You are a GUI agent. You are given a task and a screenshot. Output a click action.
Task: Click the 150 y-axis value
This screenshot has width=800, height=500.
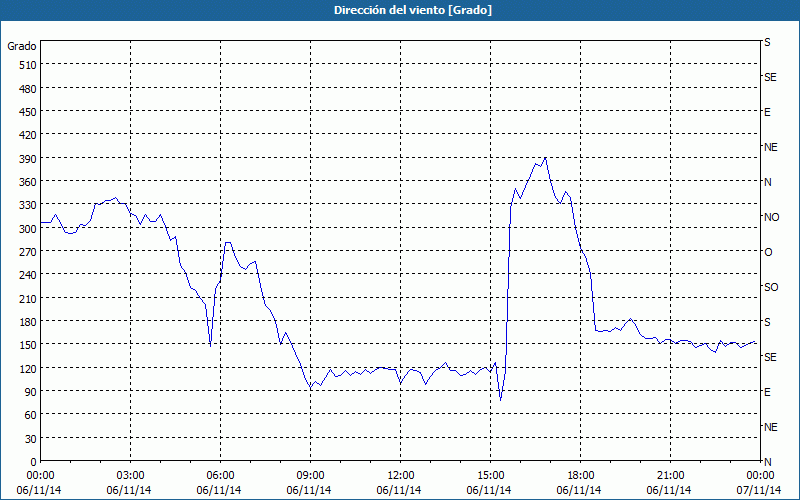(x=29, y=345)
